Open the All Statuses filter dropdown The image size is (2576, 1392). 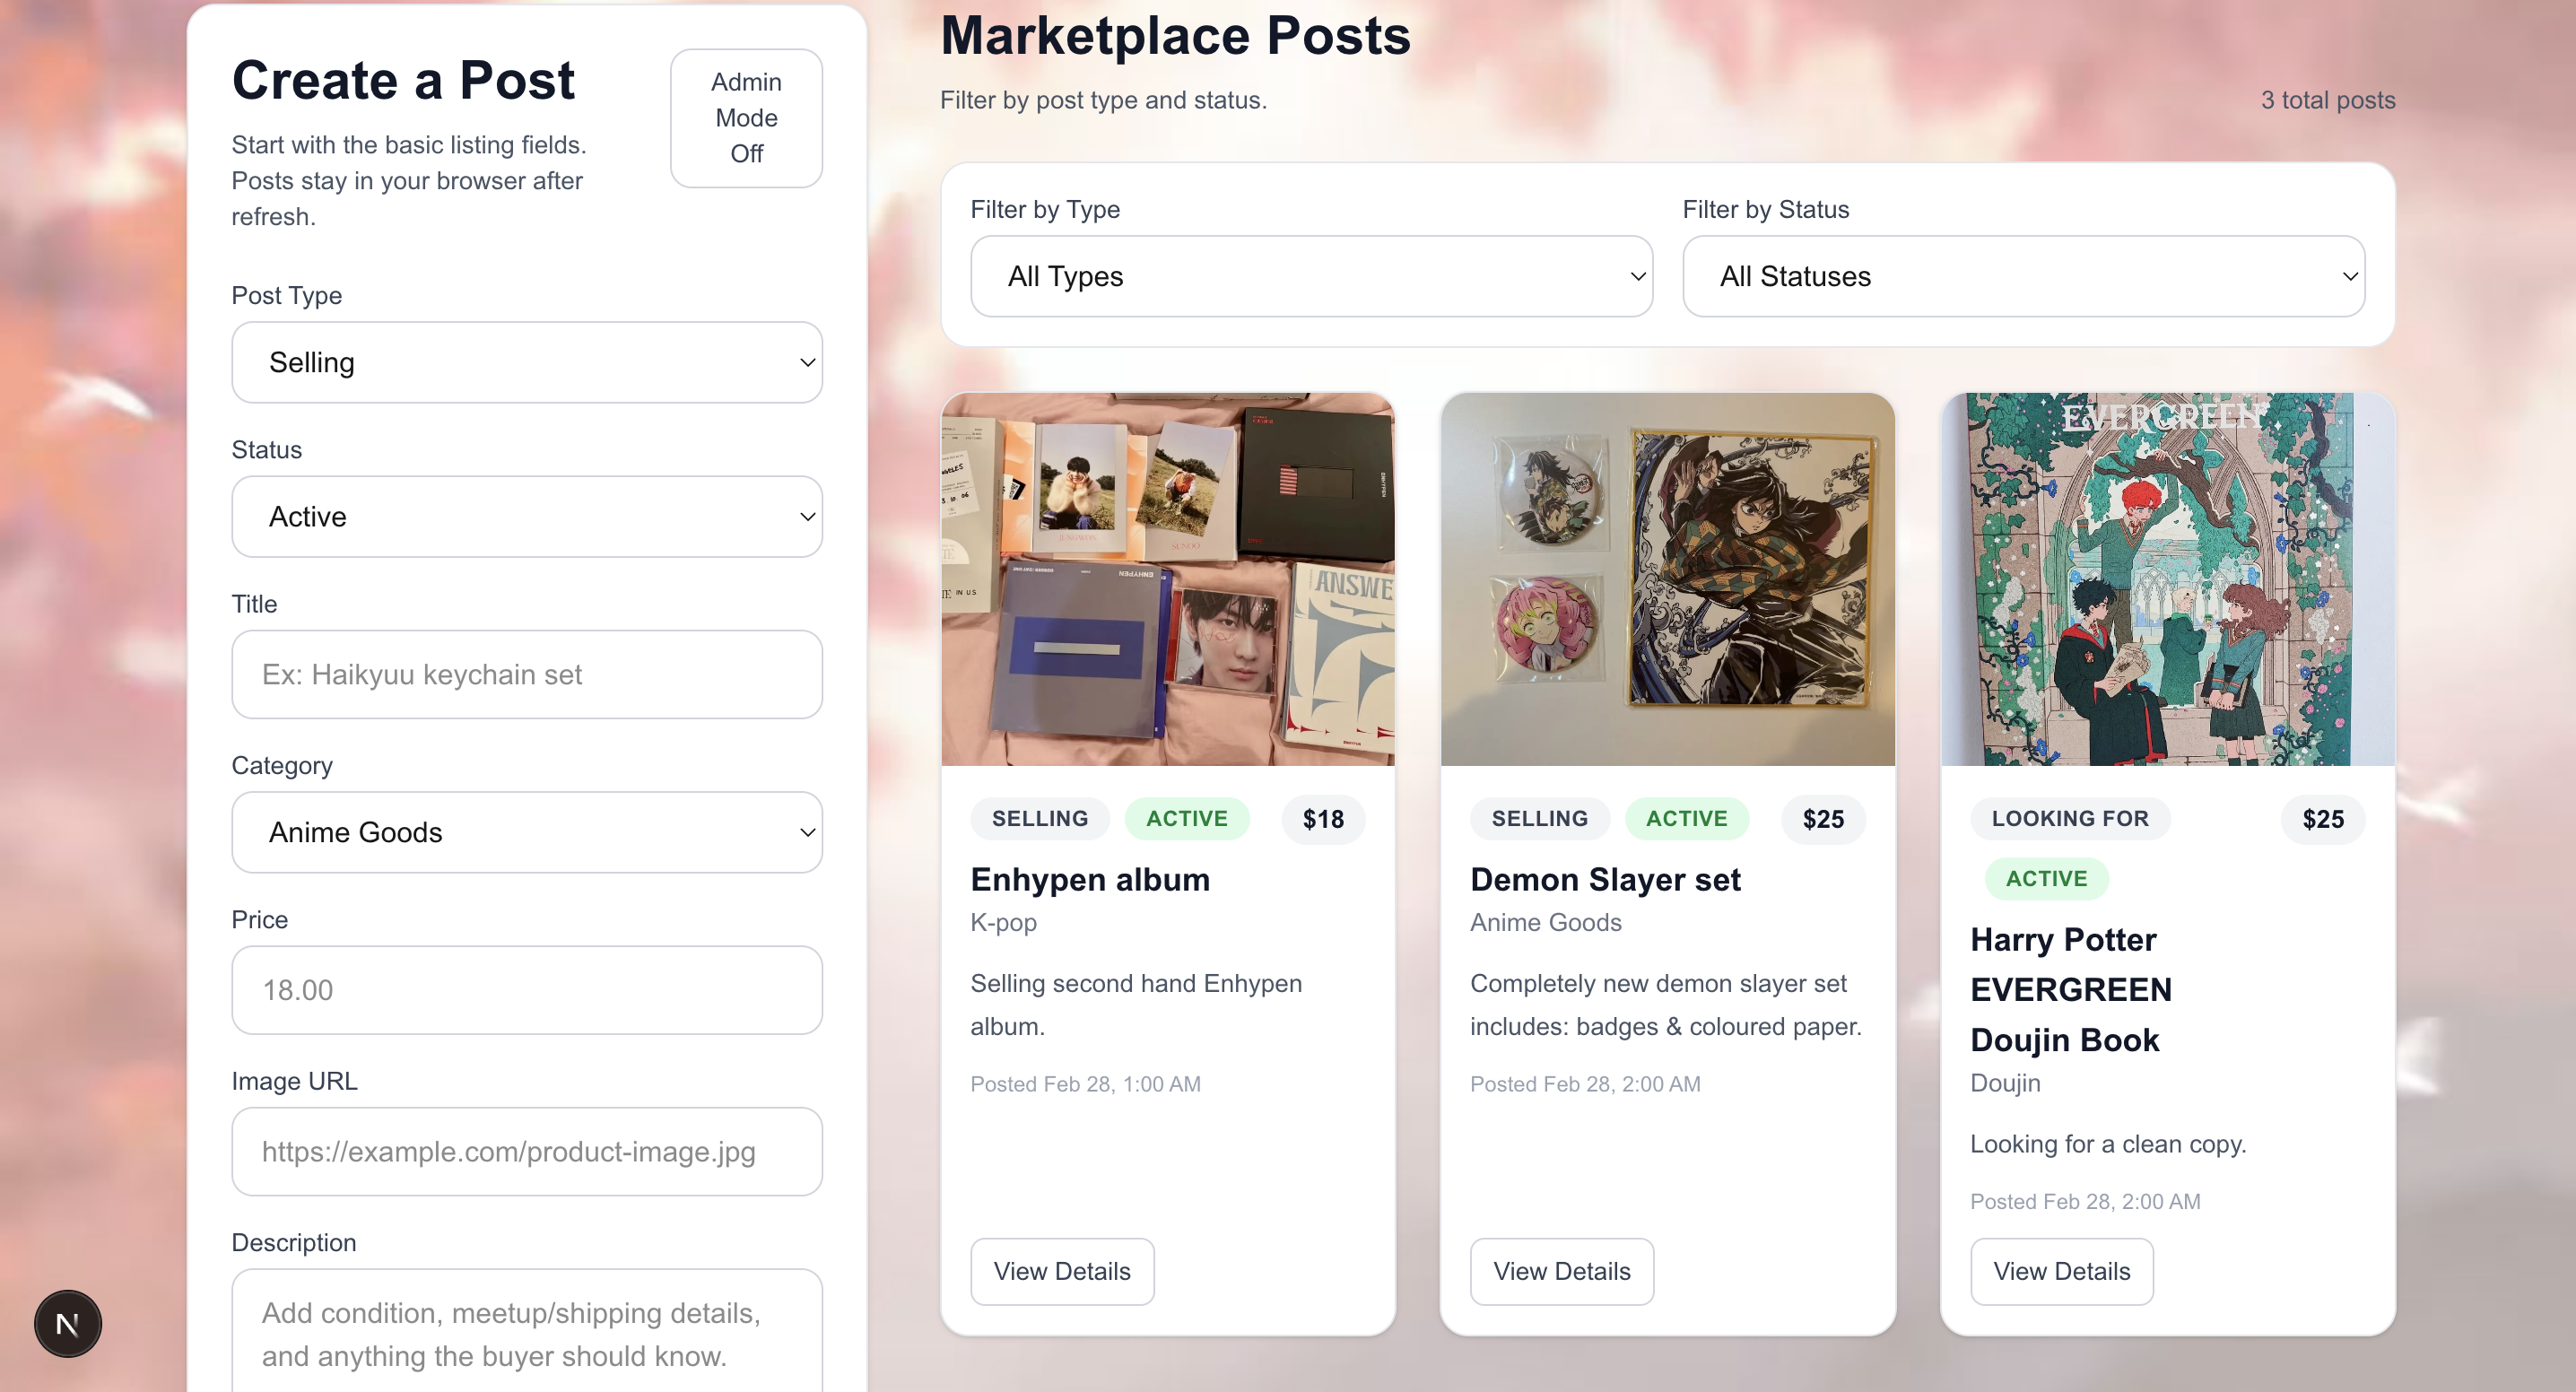pos(2023,276)
